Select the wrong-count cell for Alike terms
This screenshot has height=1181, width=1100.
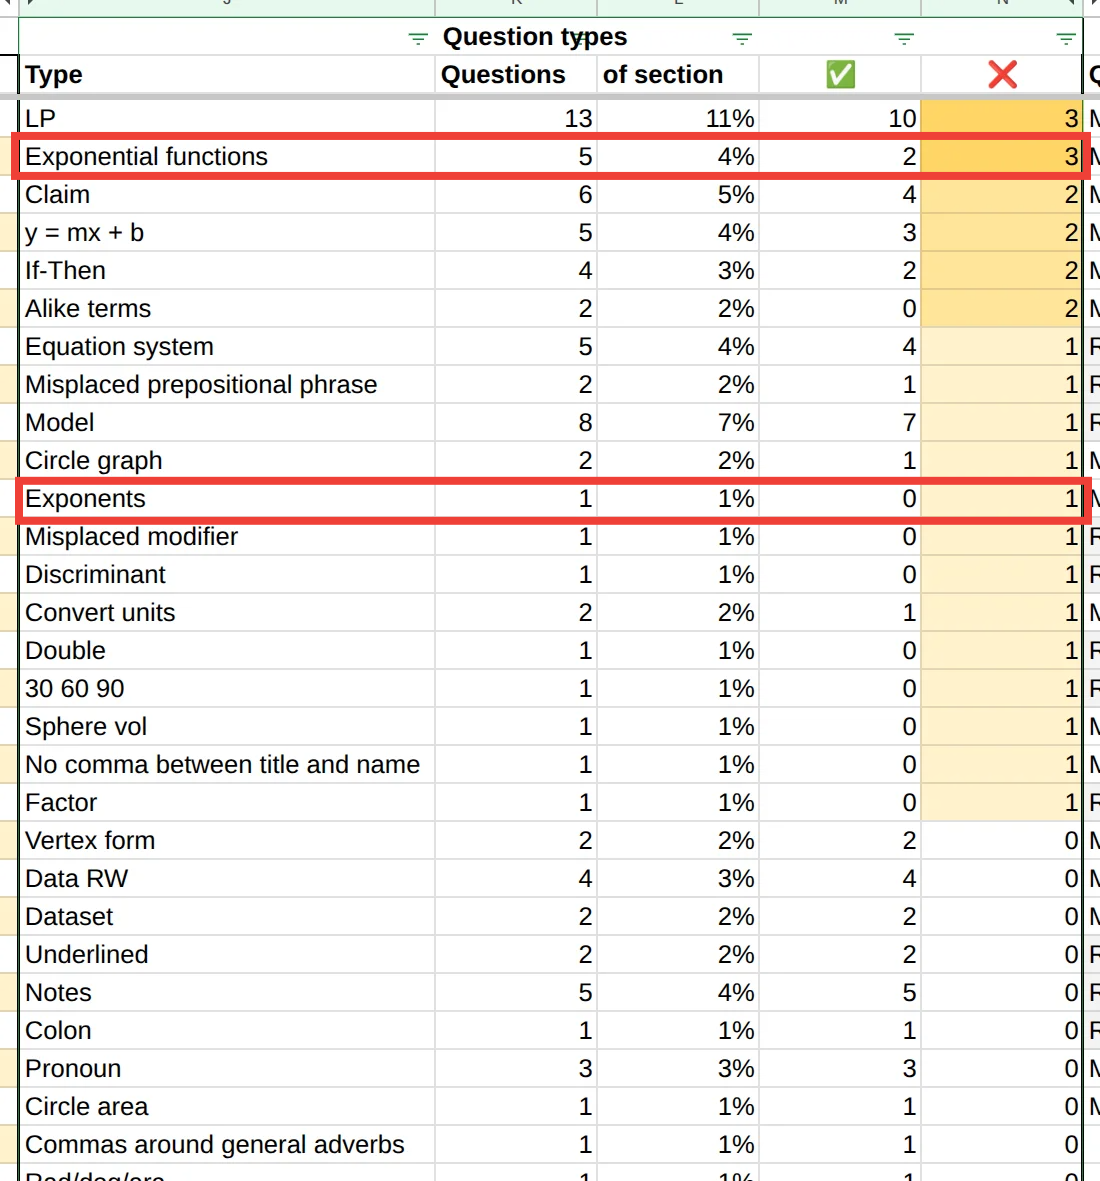click(x=1002, y=308)
